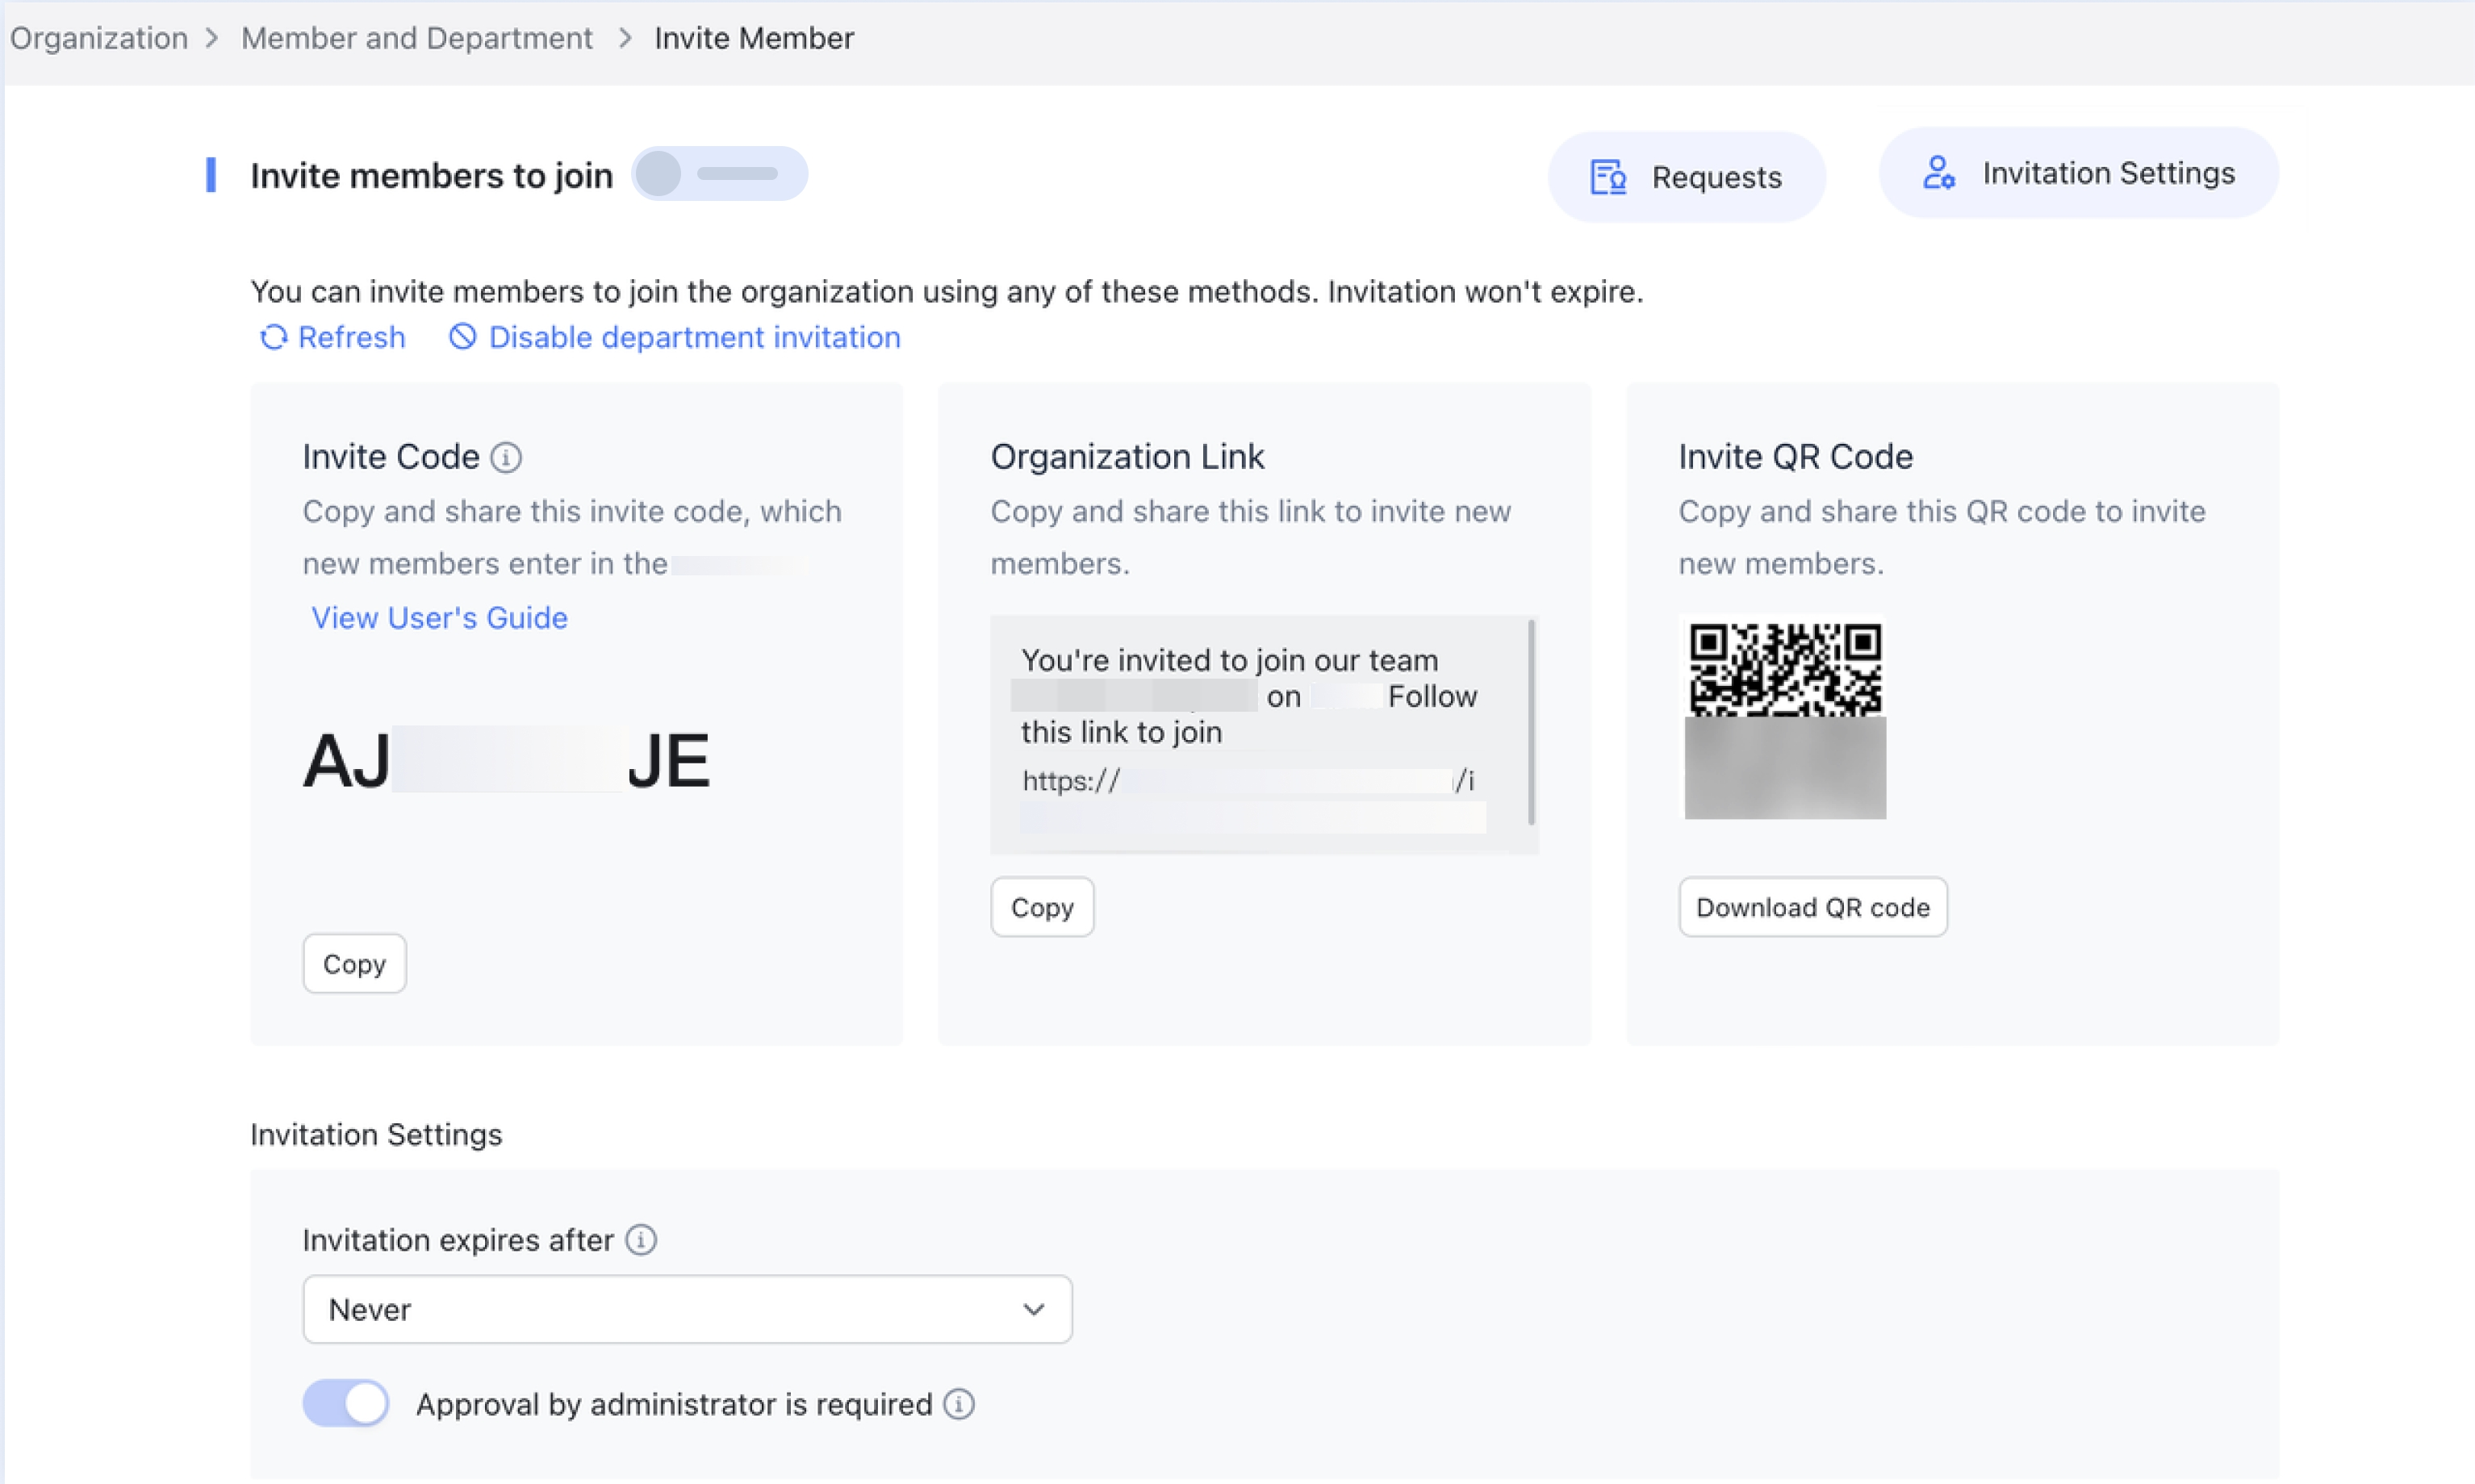Open the Organization breadcrumb
The image size is (2475, 1484).
click(x=97, y=38)
